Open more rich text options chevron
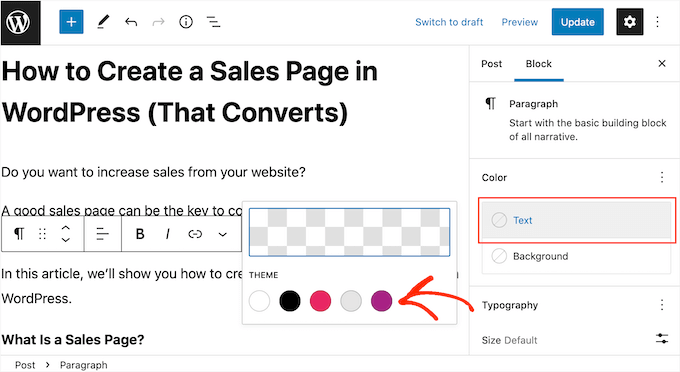 click(222, 235)
